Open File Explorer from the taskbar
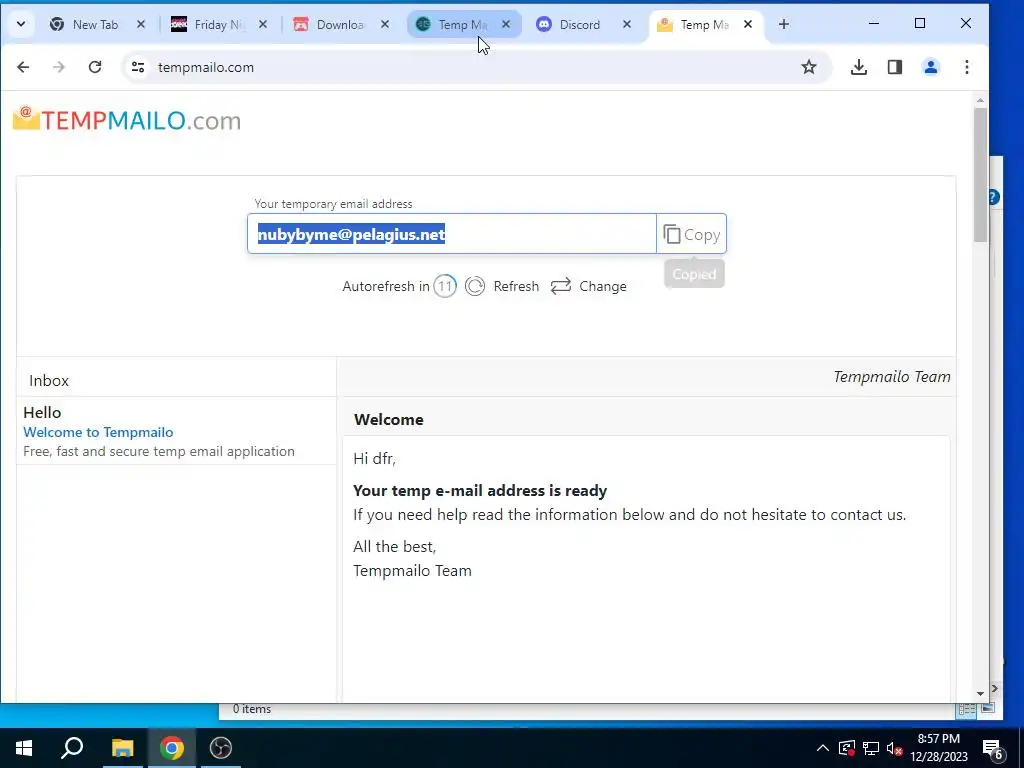The image size is (1024, 768). coord(122,748)
